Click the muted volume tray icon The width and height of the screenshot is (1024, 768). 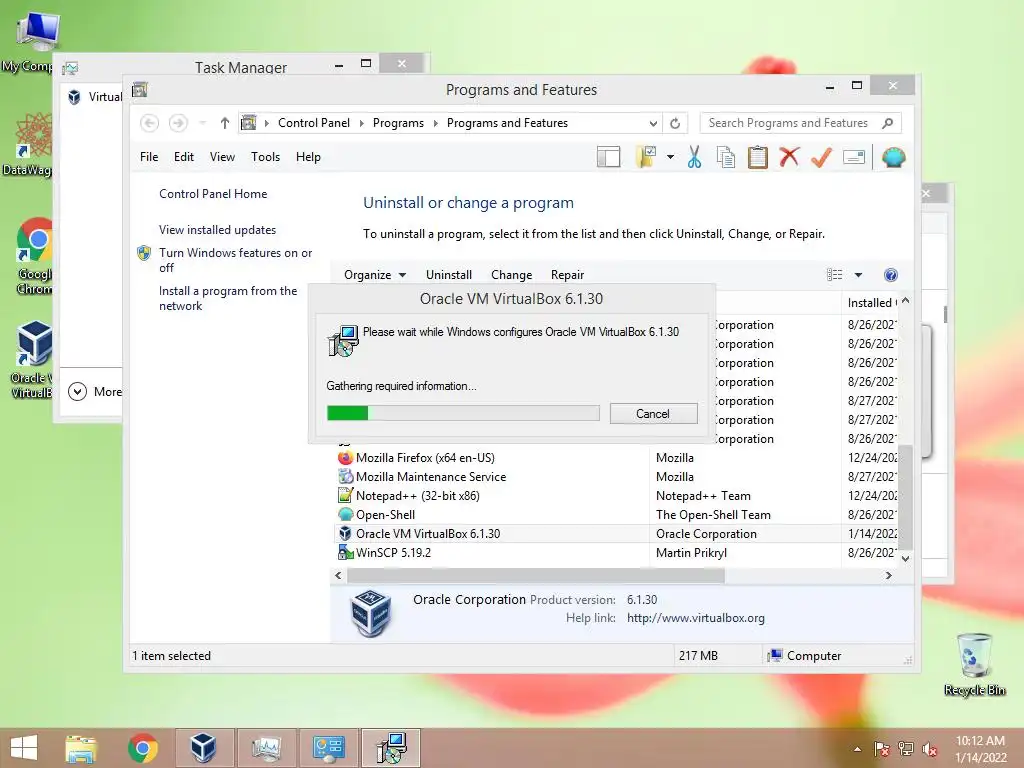[x=930, y=749]
